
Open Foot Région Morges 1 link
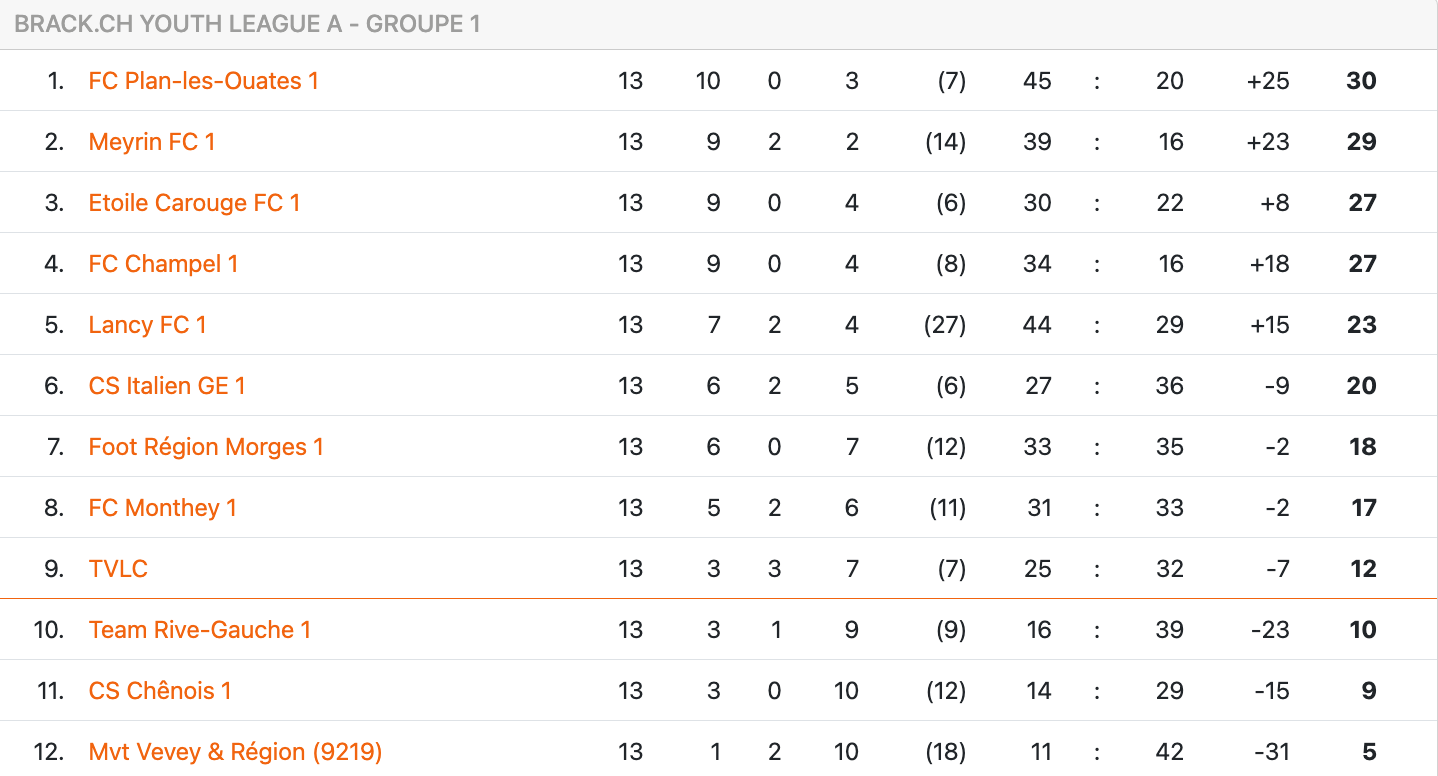[206, 447]
